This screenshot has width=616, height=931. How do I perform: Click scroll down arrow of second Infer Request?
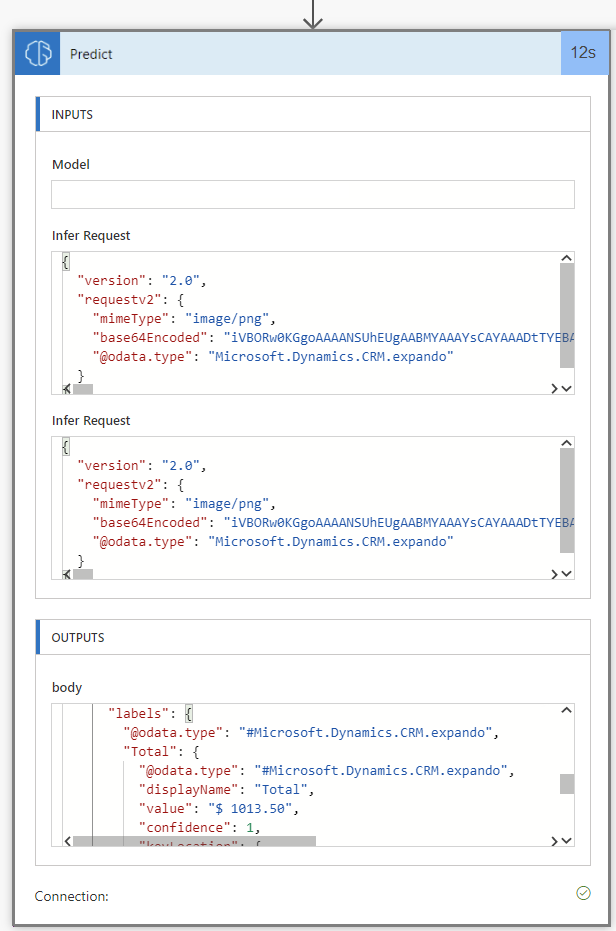click(567, 574)
